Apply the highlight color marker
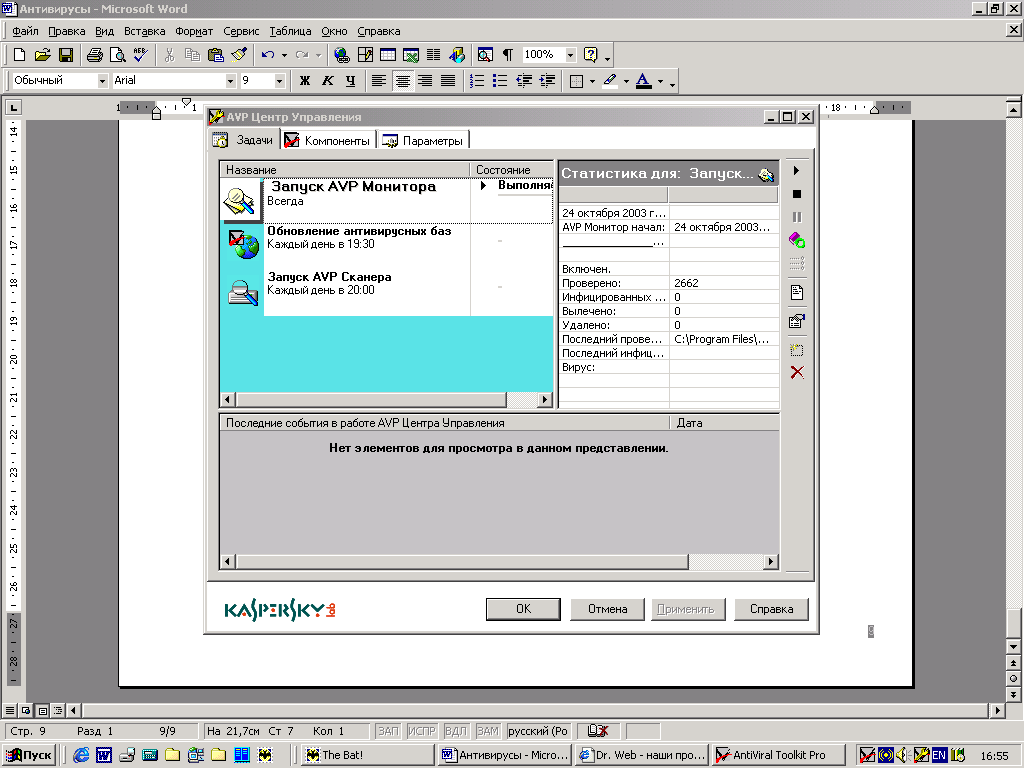Image resolution: width=1024 pixels, height=768 pixels. (x=610, y=80)
